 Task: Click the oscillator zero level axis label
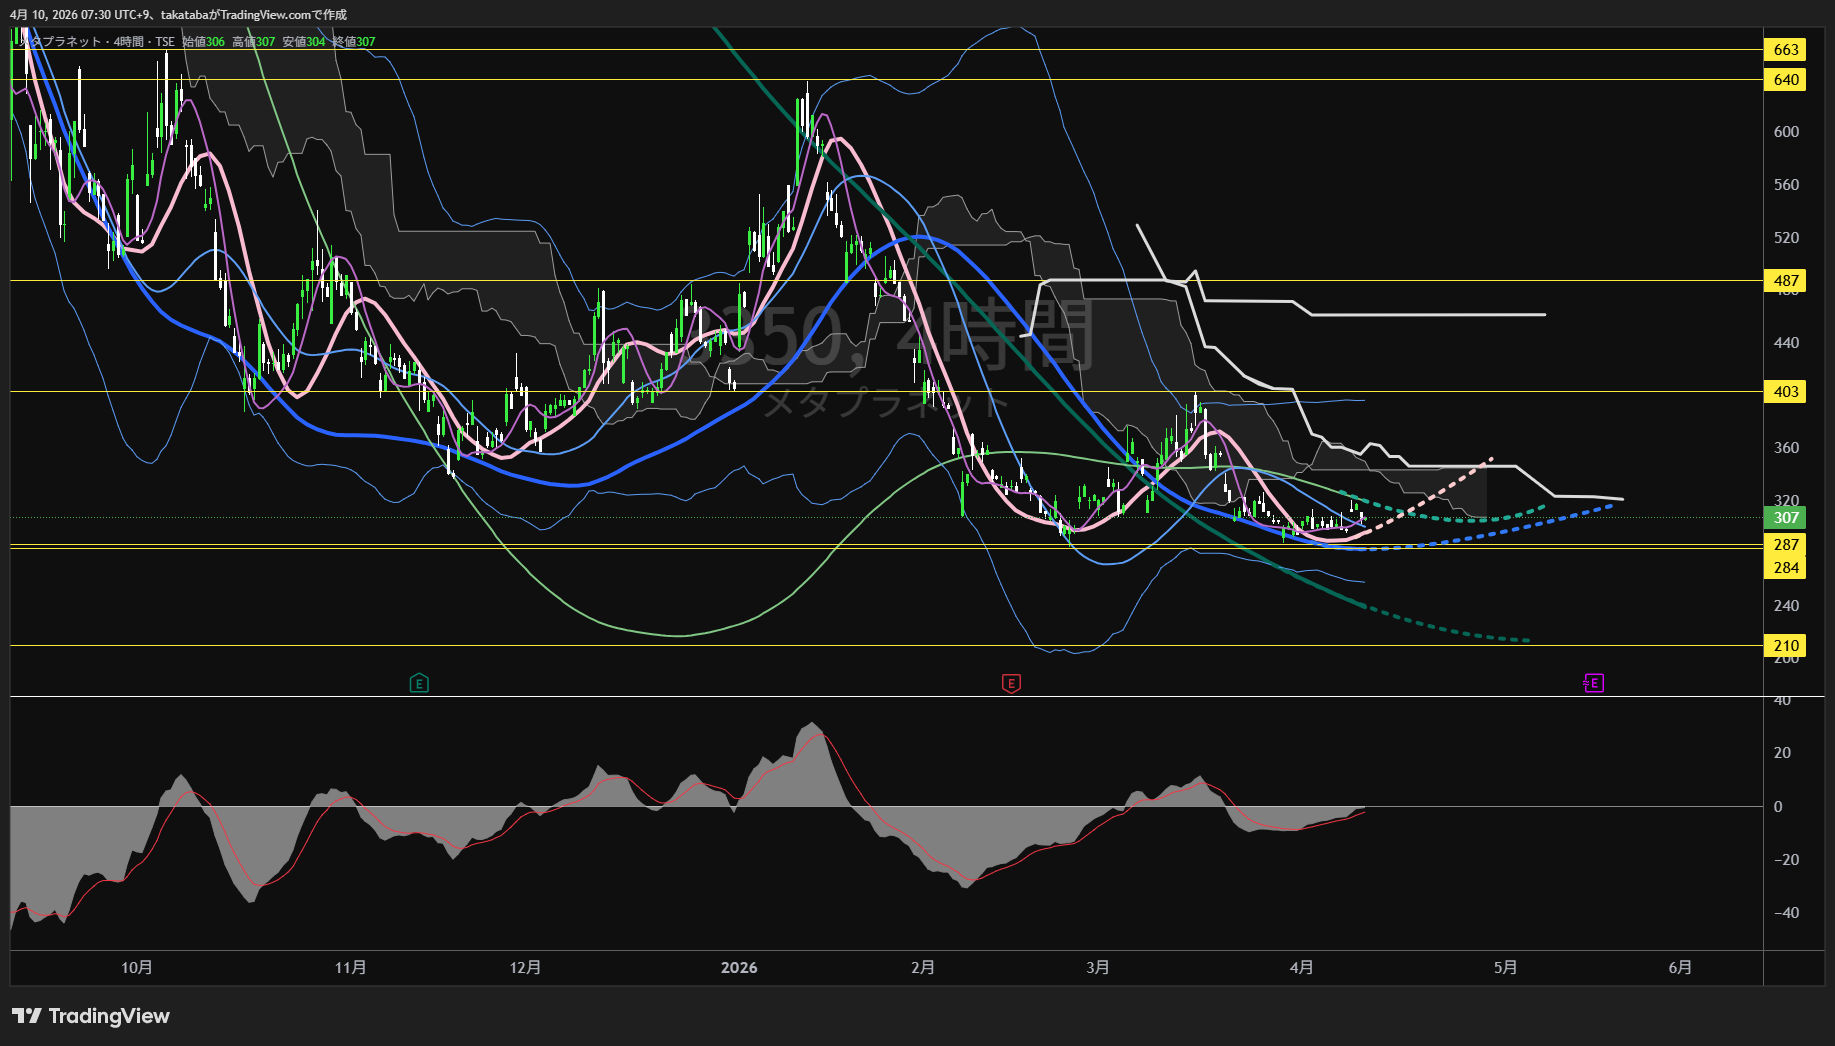(1778, 807)
